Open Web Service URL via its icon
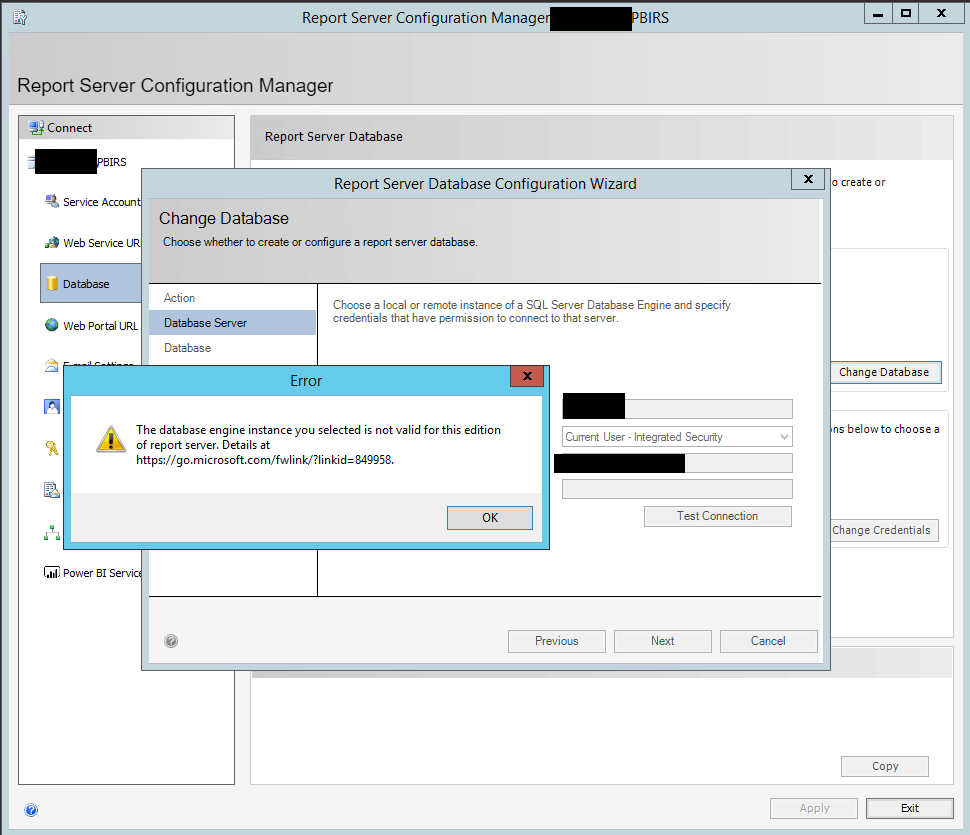970x835 pixels. coord(52,243)
